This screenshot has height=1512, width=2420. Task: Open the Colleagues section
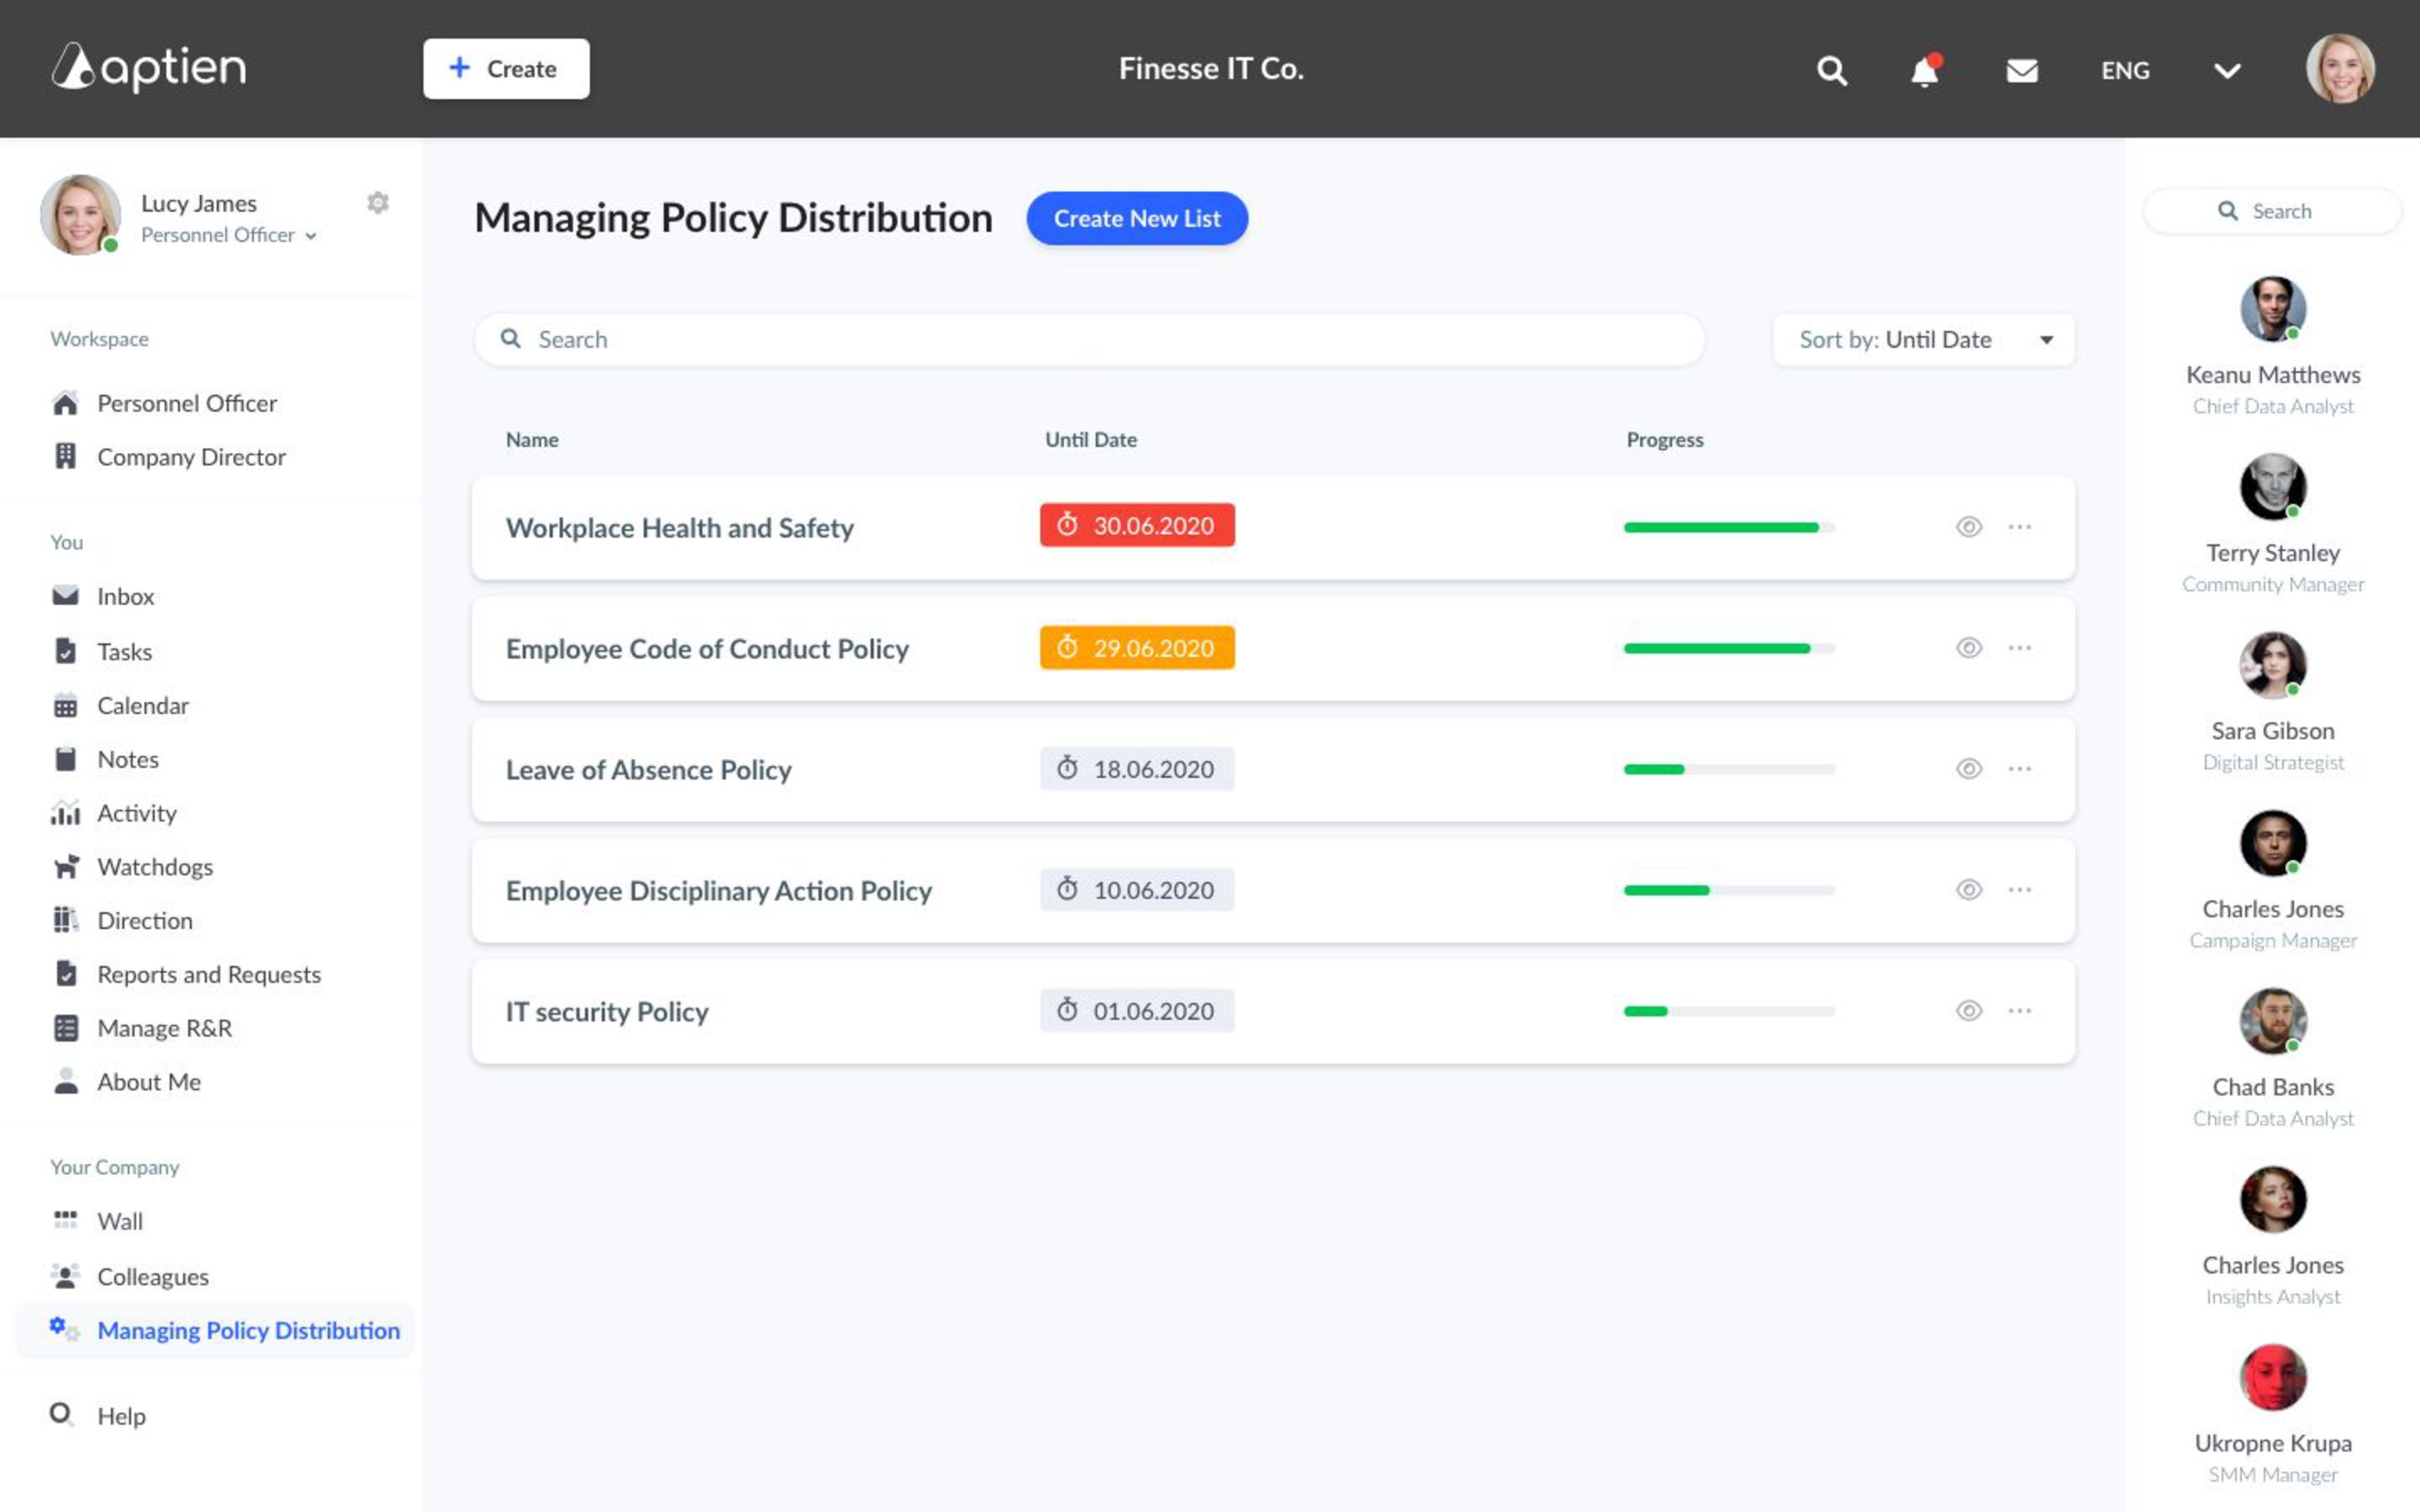(x=152, y=1276)
